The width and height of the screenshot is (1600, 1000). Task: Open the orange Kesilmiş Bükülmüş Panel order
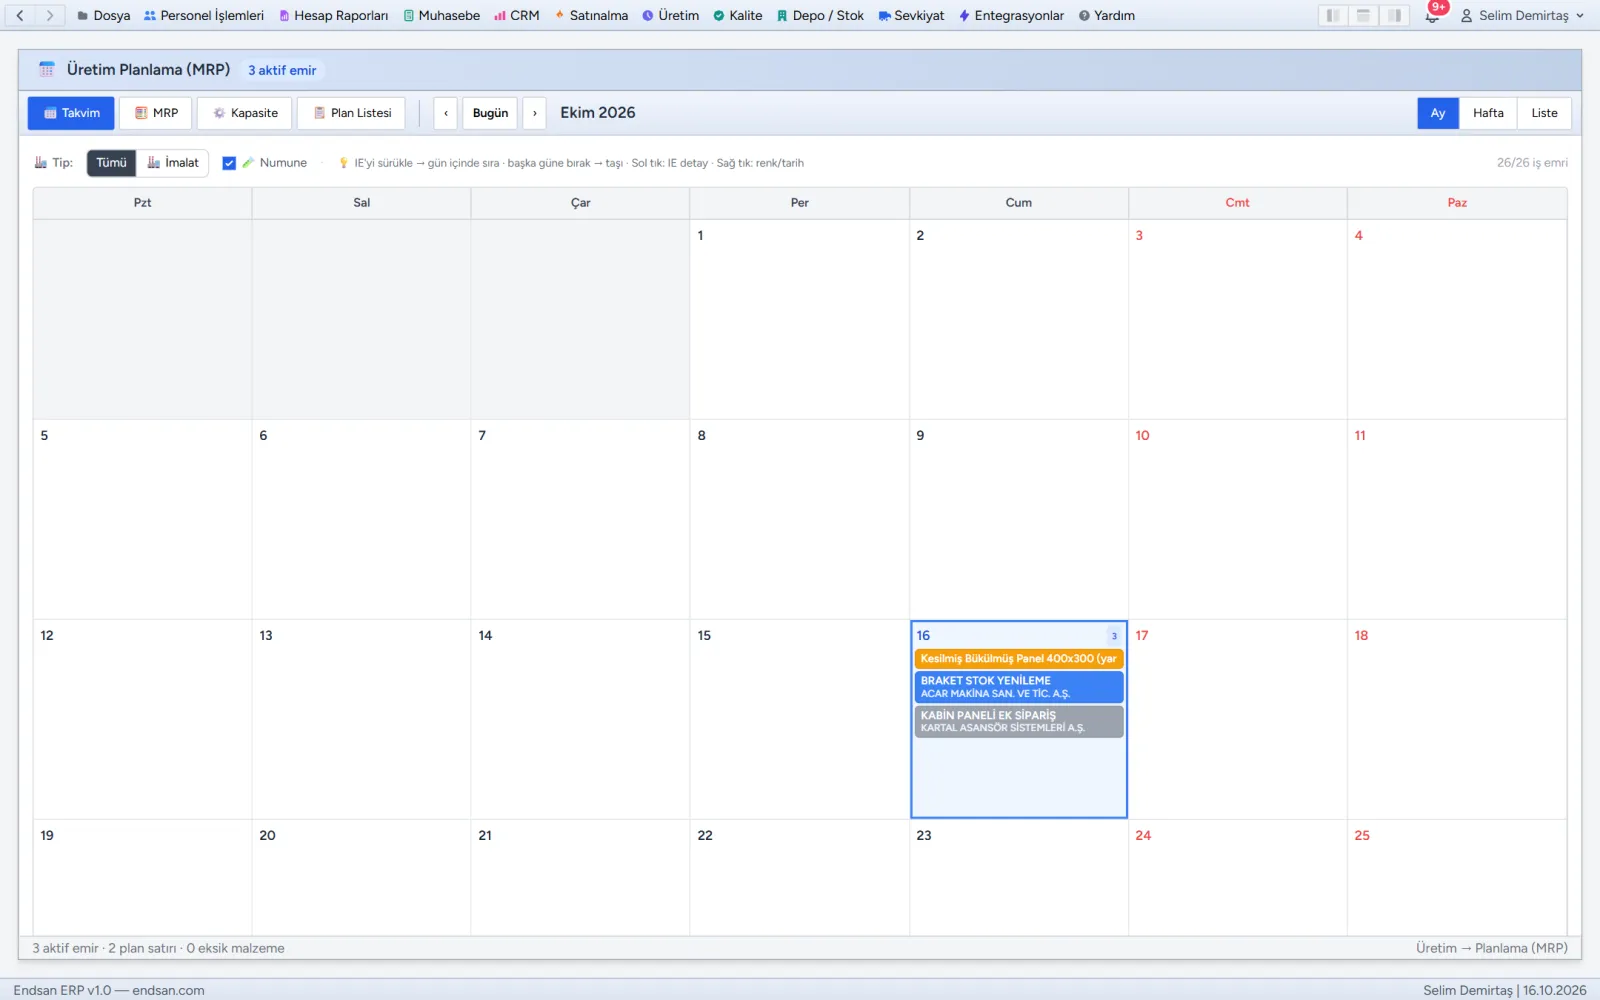click(x=1018, y=659)
